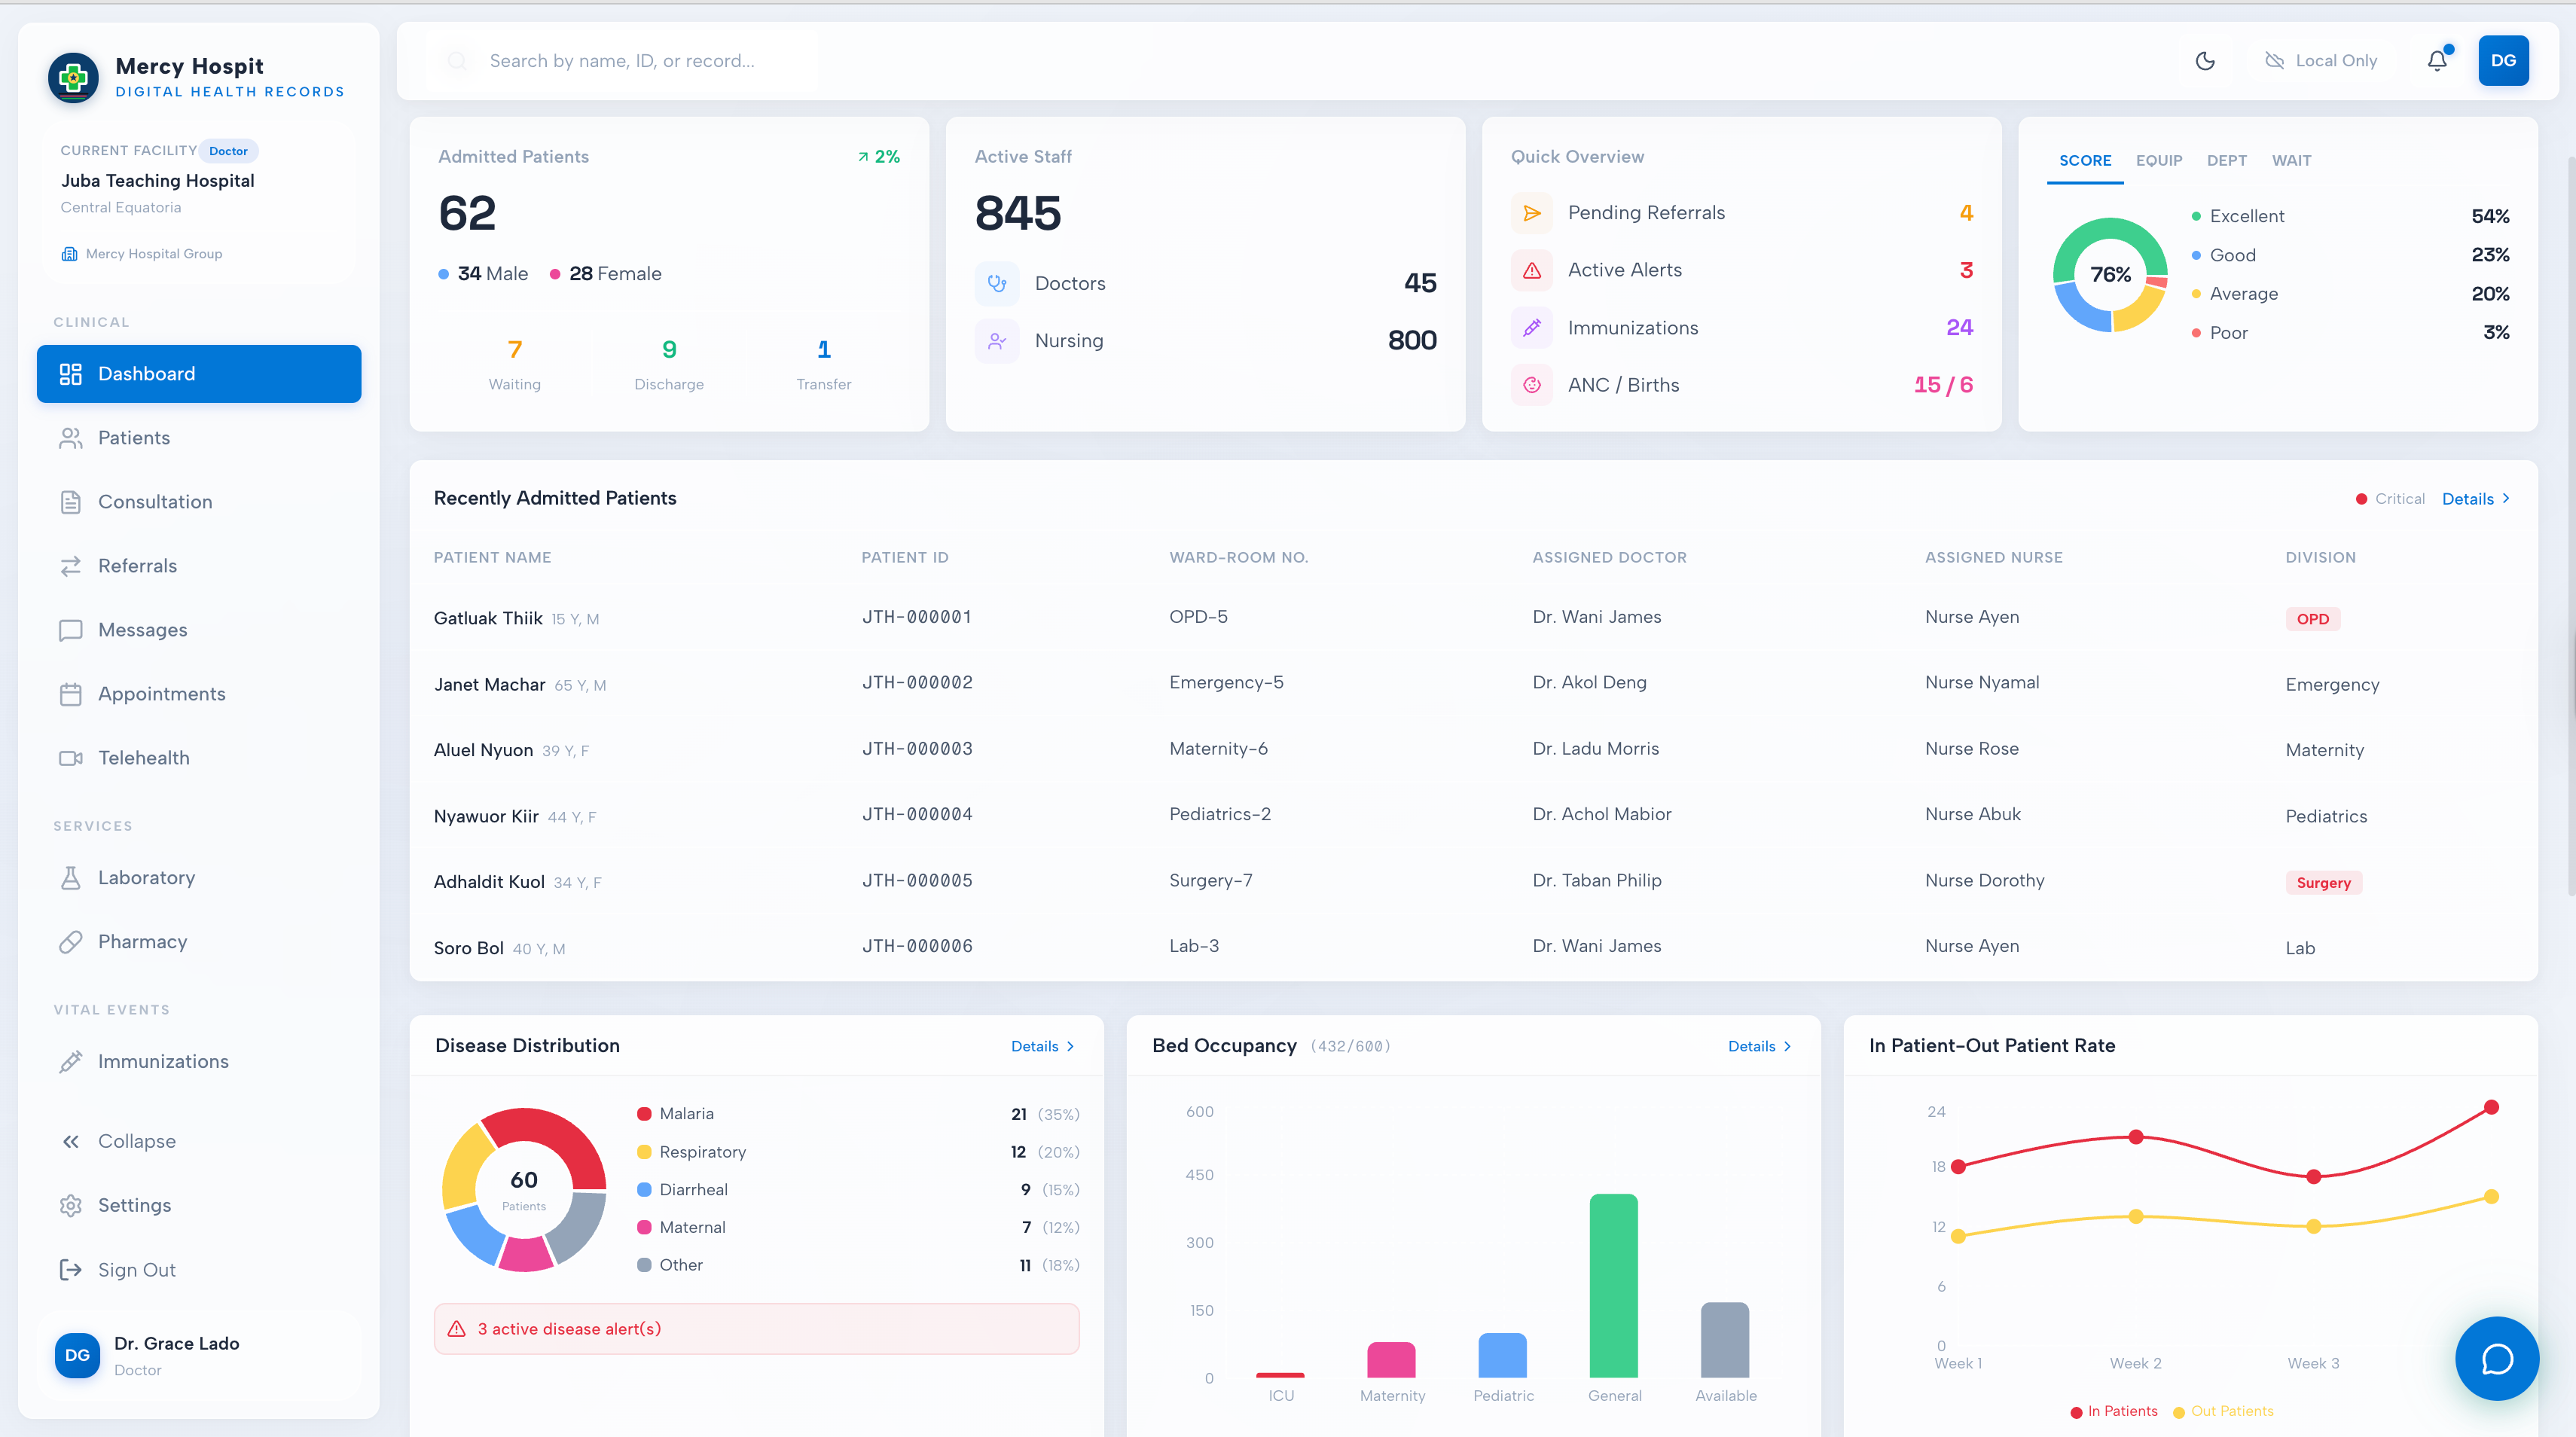2576x1437 pixels.
Task: Open the DG profile avatar in top bar
Action: click(x=2503, y=61)
